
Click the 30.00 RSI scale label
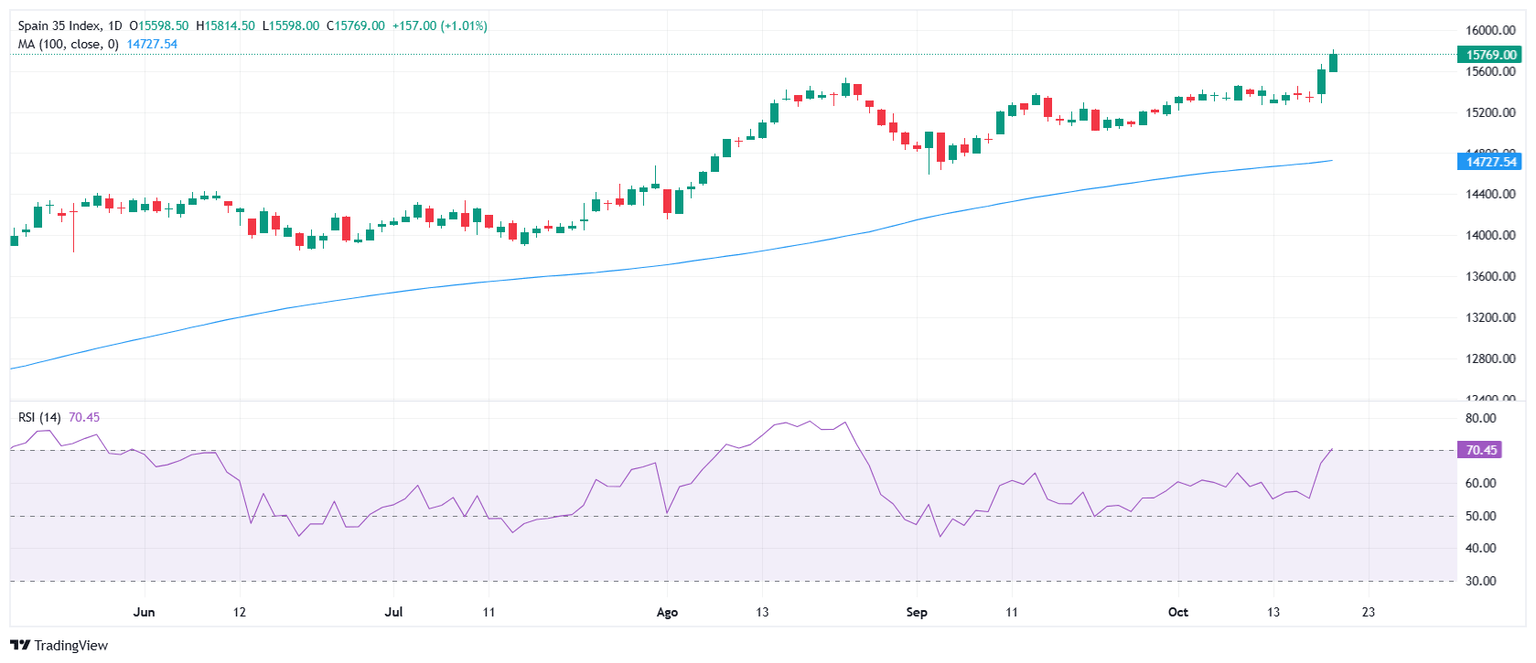click(1480, 582)
